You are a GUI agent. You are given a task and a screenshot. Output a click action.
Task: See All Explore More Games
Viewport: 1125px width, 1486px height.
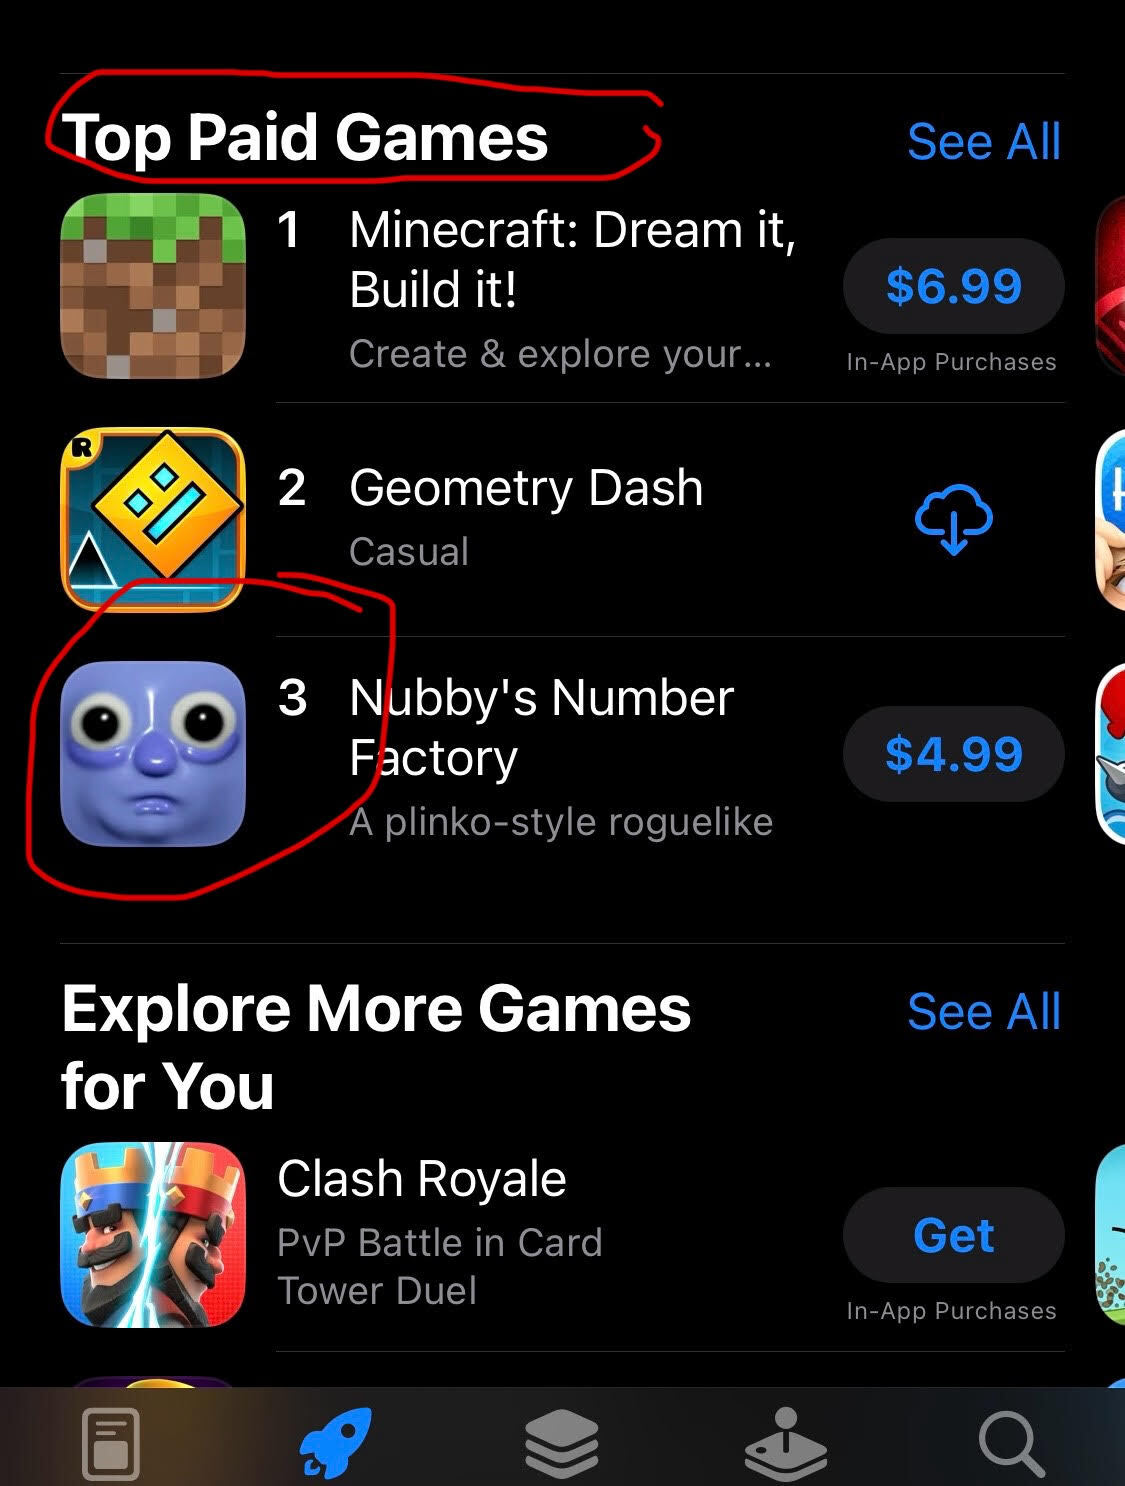[x=984, y=1012]
